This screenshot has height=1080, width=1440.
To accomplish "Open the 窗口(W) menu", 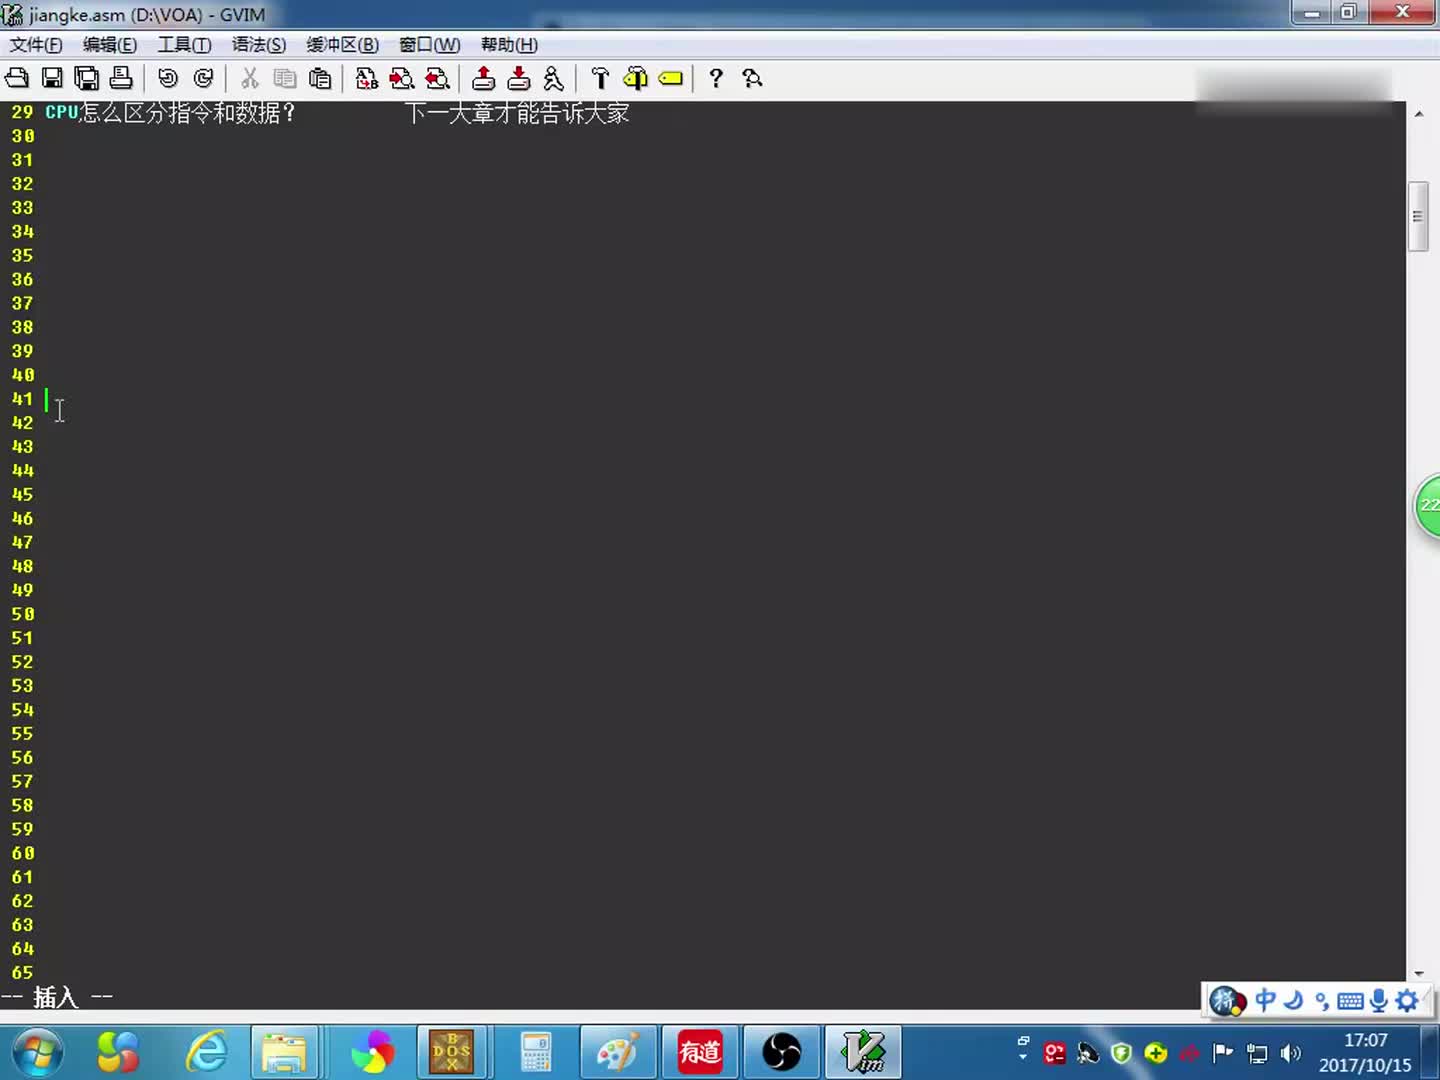I will pos(430,45).
